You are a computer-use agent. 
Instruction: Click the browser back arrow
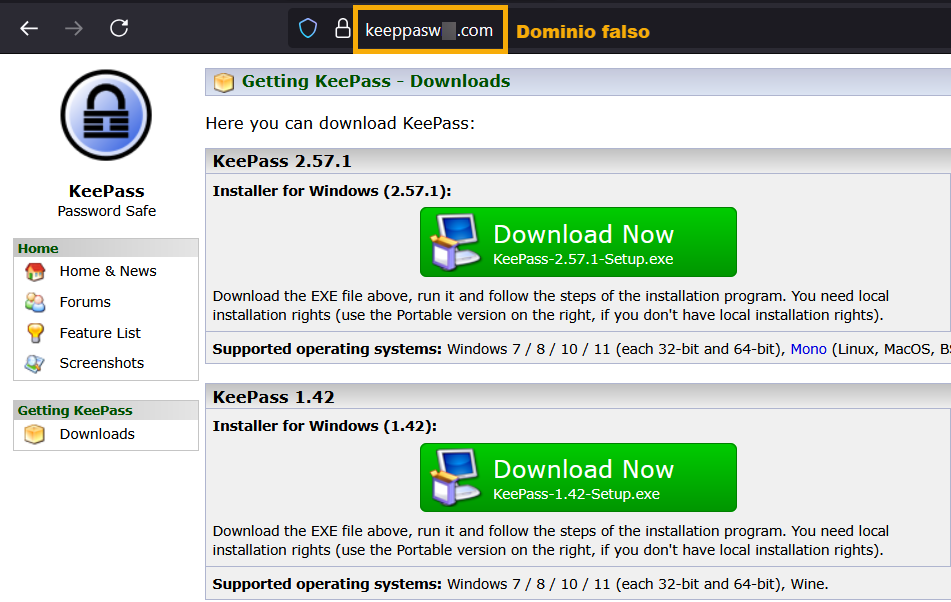pos(29,28)
